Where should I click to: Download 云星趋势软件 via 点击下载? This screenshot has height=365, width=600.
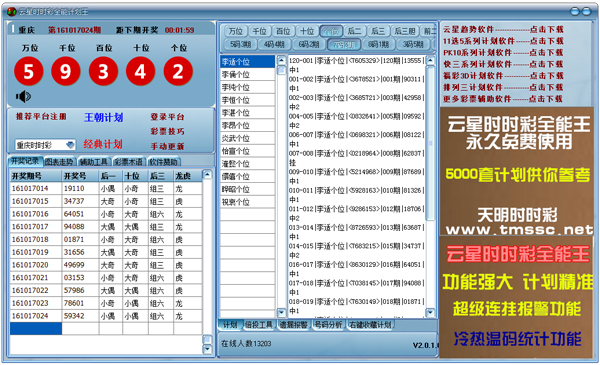coord(546,29)
